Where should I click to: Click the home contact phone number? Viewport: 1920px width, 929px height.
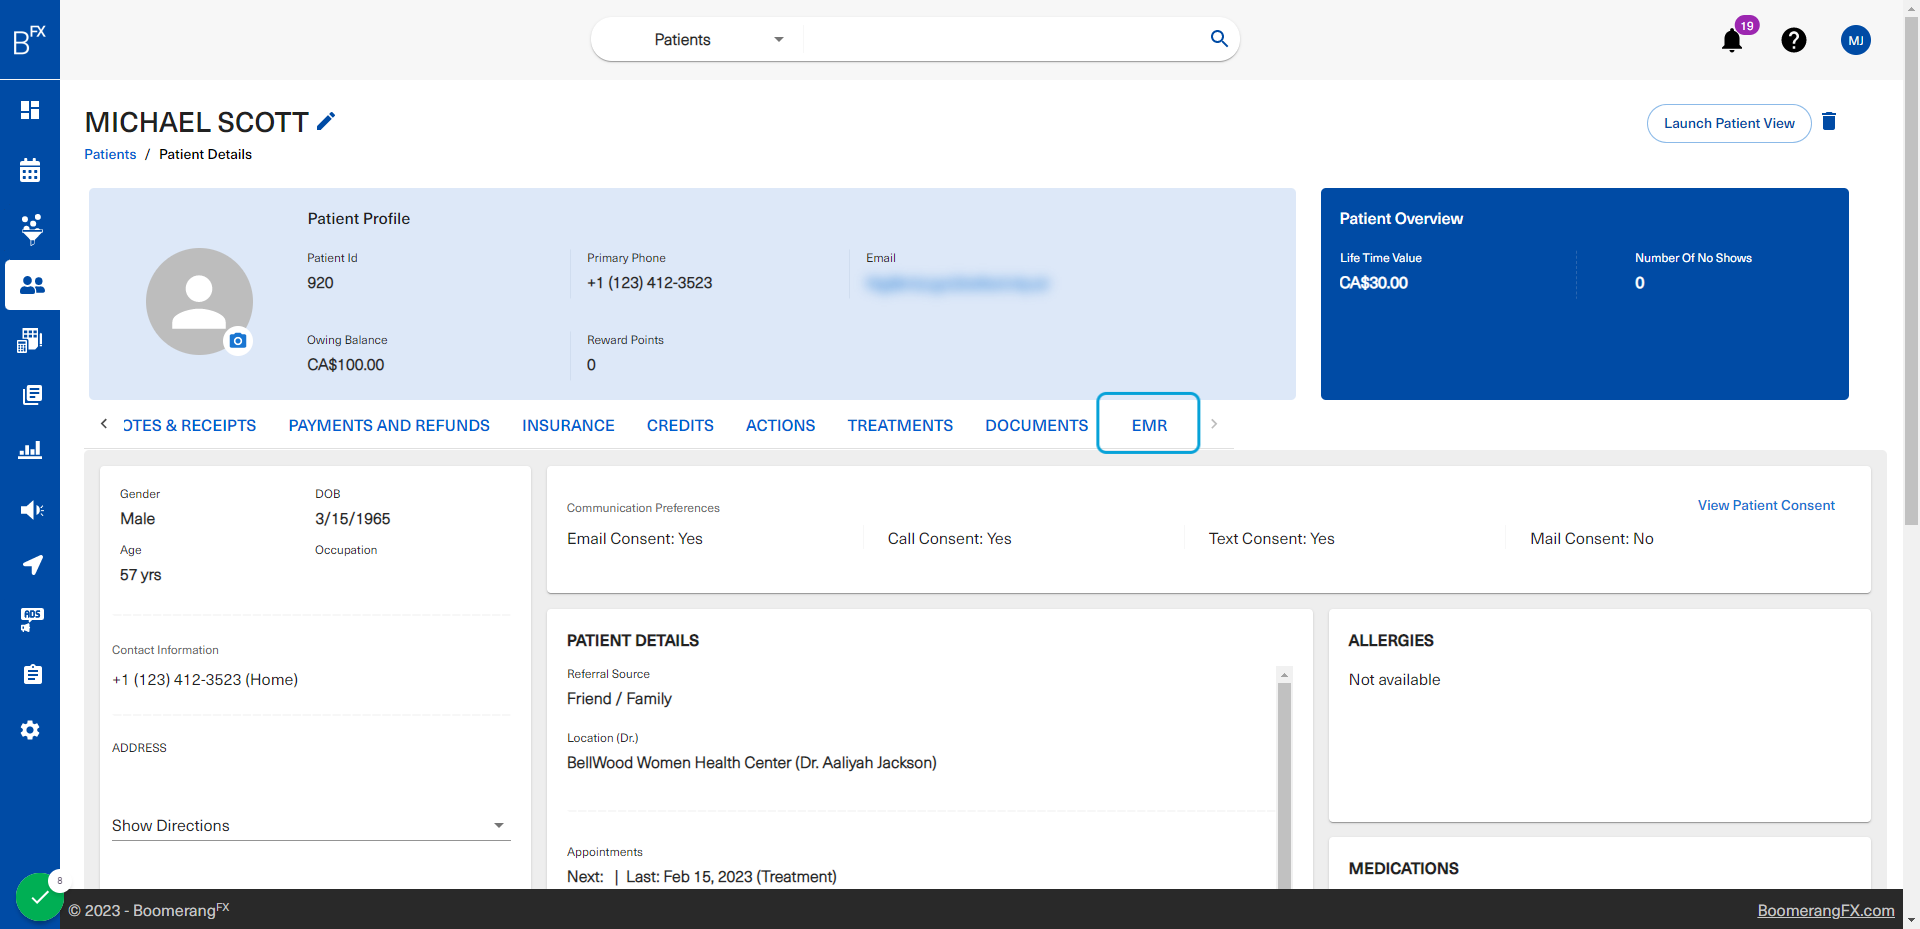click(x=205, y=680)
